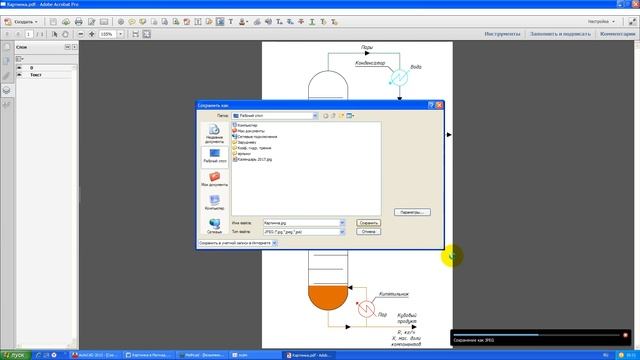The image size is (640, 360).
Task: Click the fit full page icon
Action: 147,34
